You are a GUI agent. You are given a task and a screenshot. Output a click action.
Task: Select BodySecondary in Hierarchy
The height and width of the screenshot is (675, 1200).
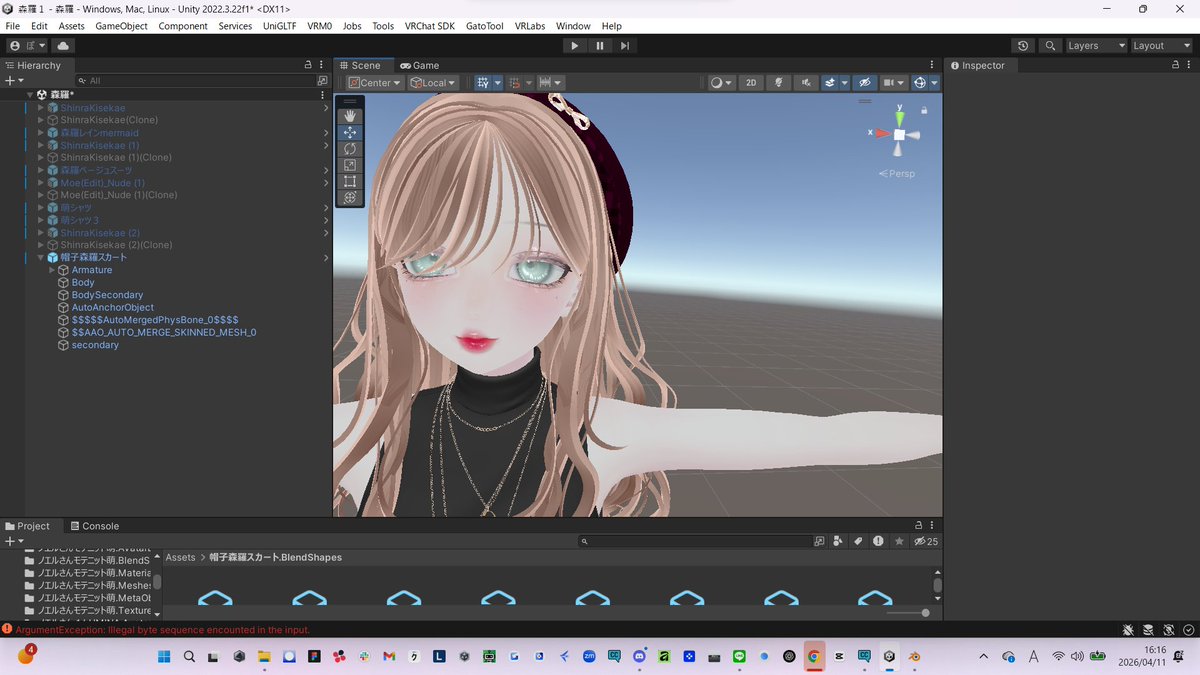click(x=107, y=295)
